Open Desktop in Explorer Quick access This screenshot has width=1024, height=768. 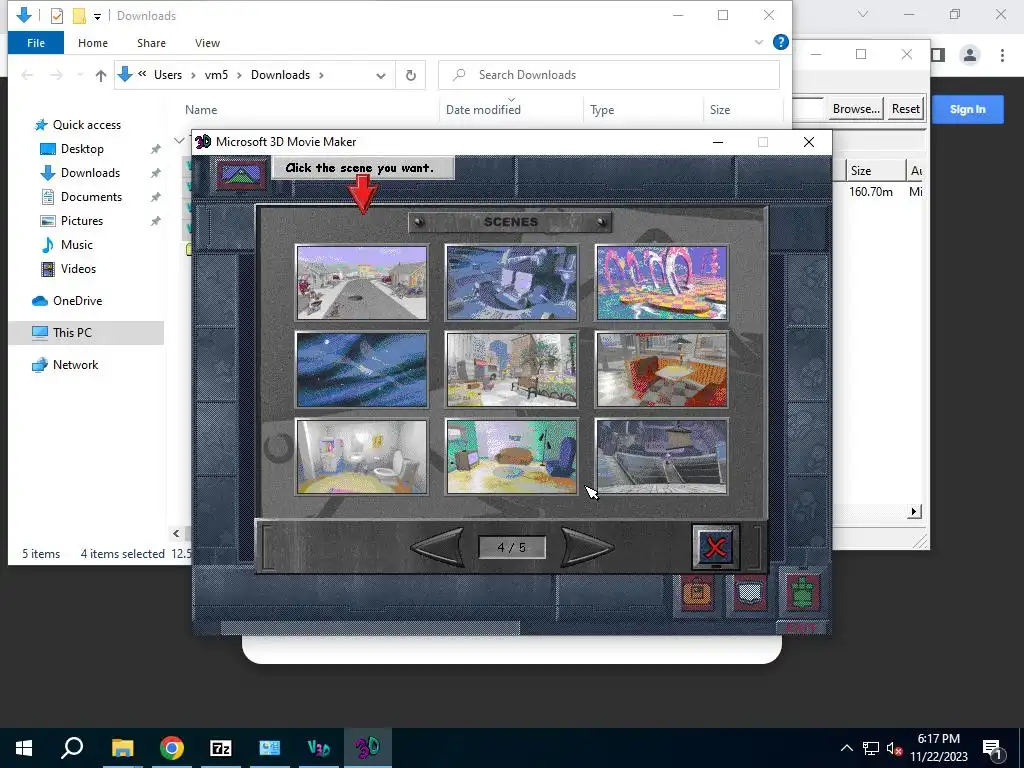[x=82, y=149]
